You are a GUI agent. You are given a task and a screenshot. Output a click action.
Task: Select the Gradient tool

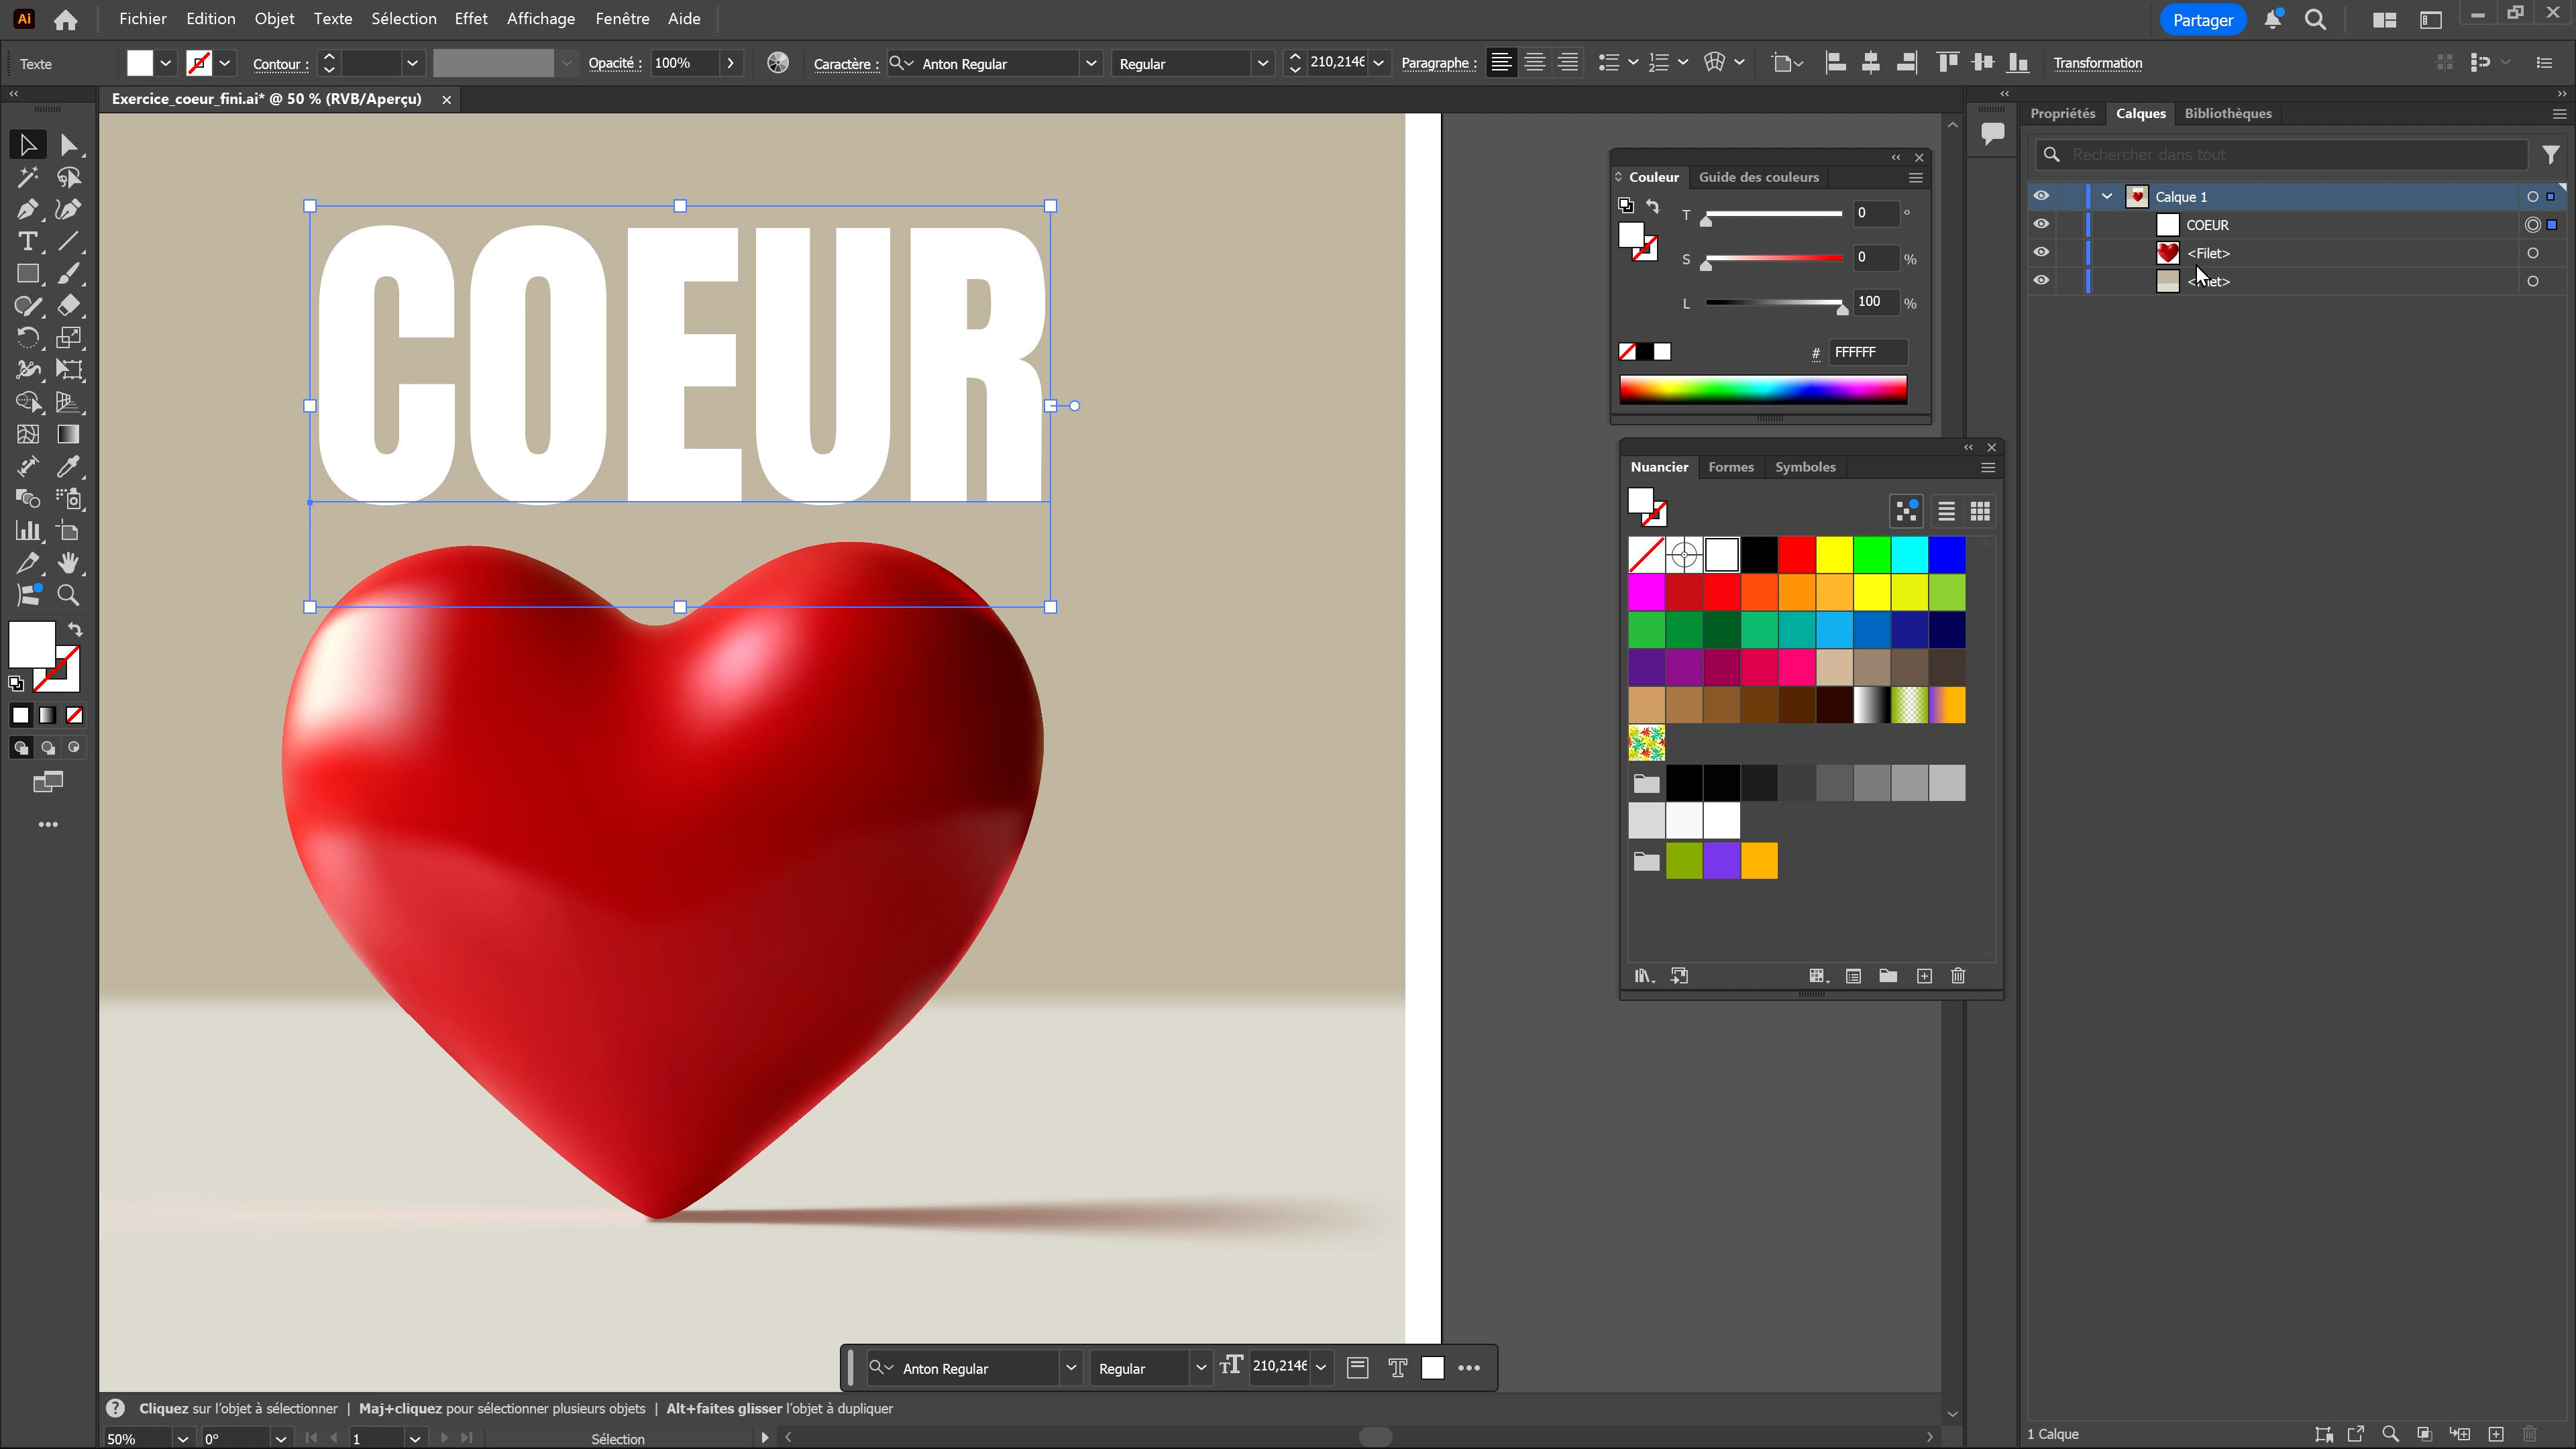68,434
